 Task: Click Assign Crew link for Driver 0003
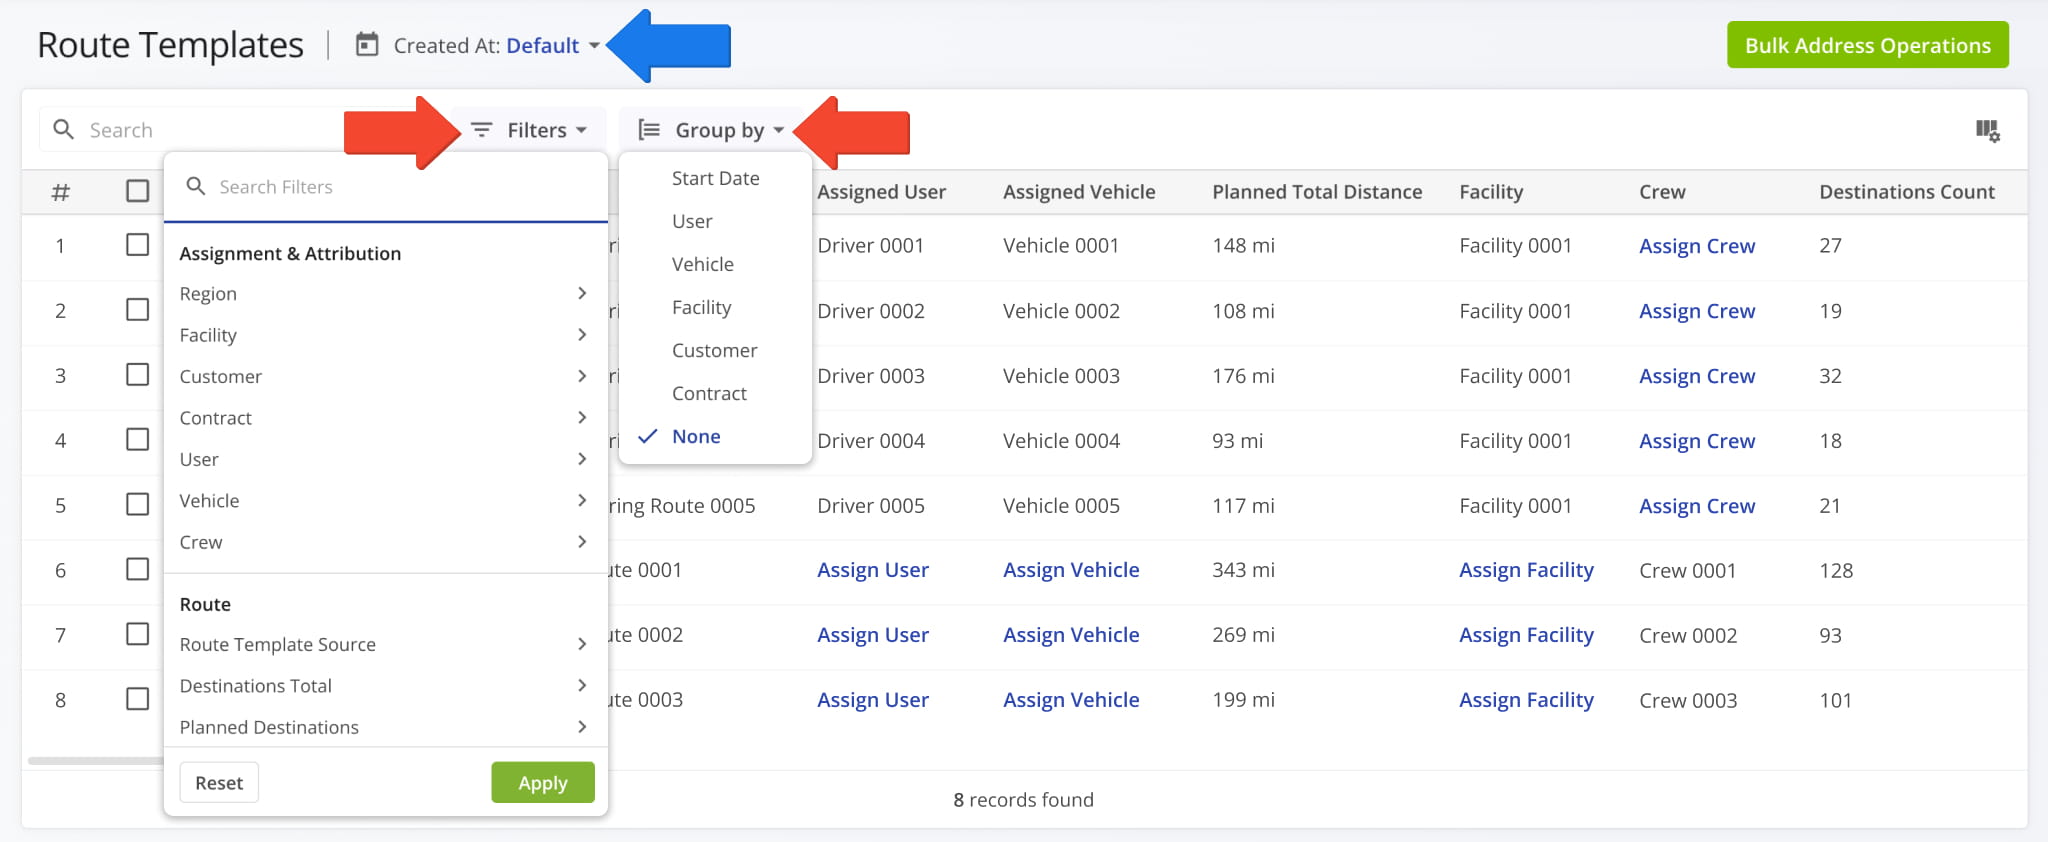coord(1697,376)
